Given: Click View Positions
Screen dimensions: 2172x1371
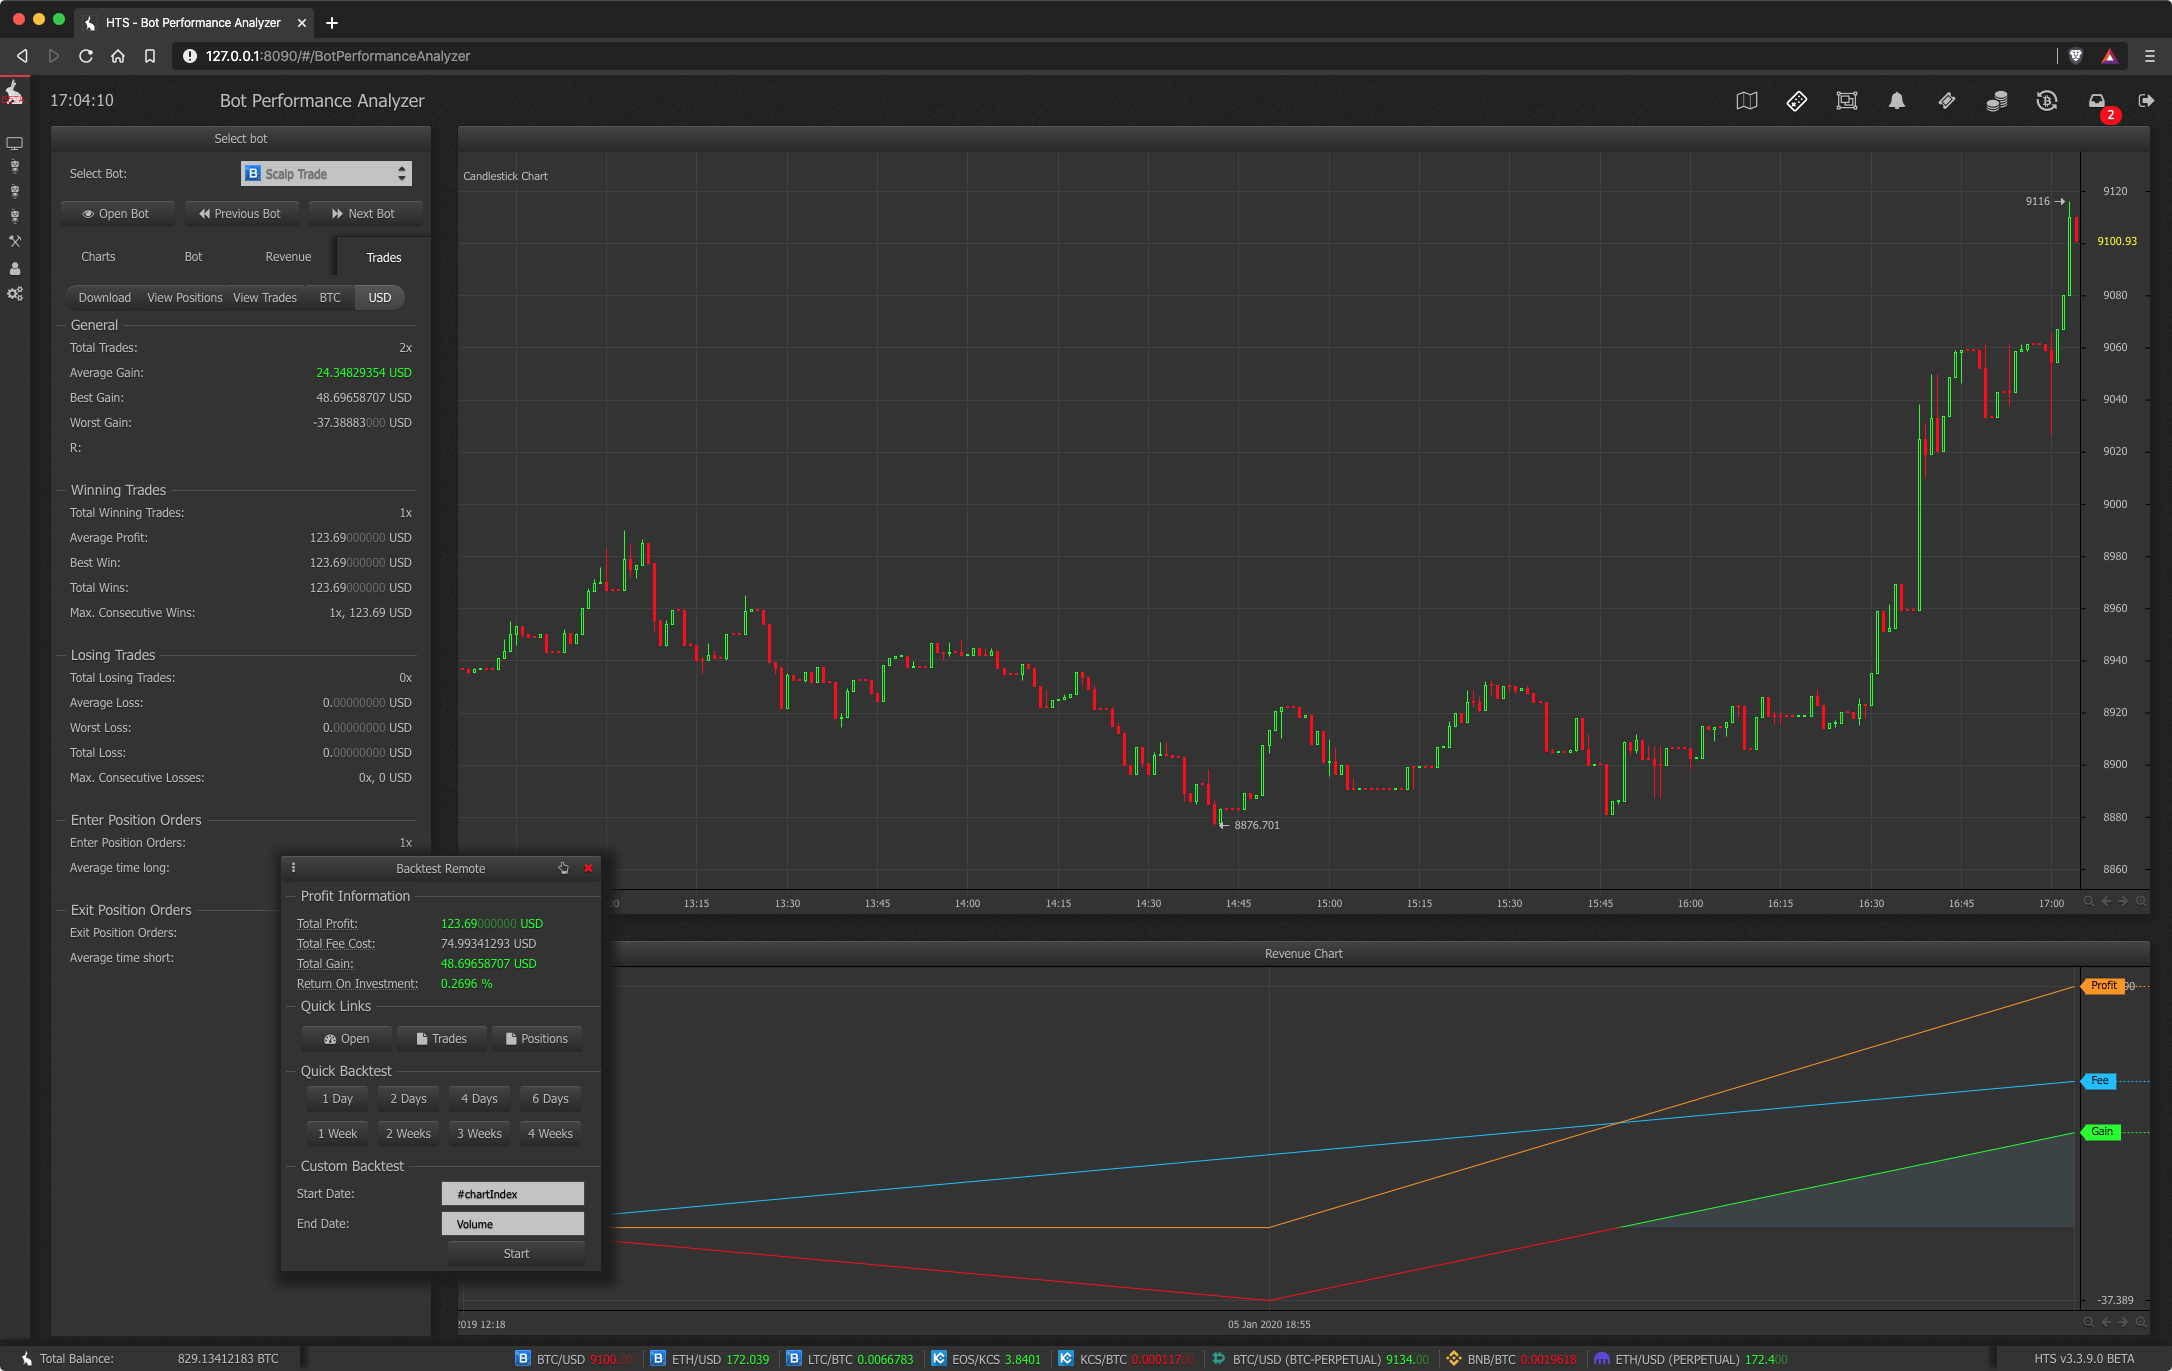Looking at the screenshot, I should (185, 298).
